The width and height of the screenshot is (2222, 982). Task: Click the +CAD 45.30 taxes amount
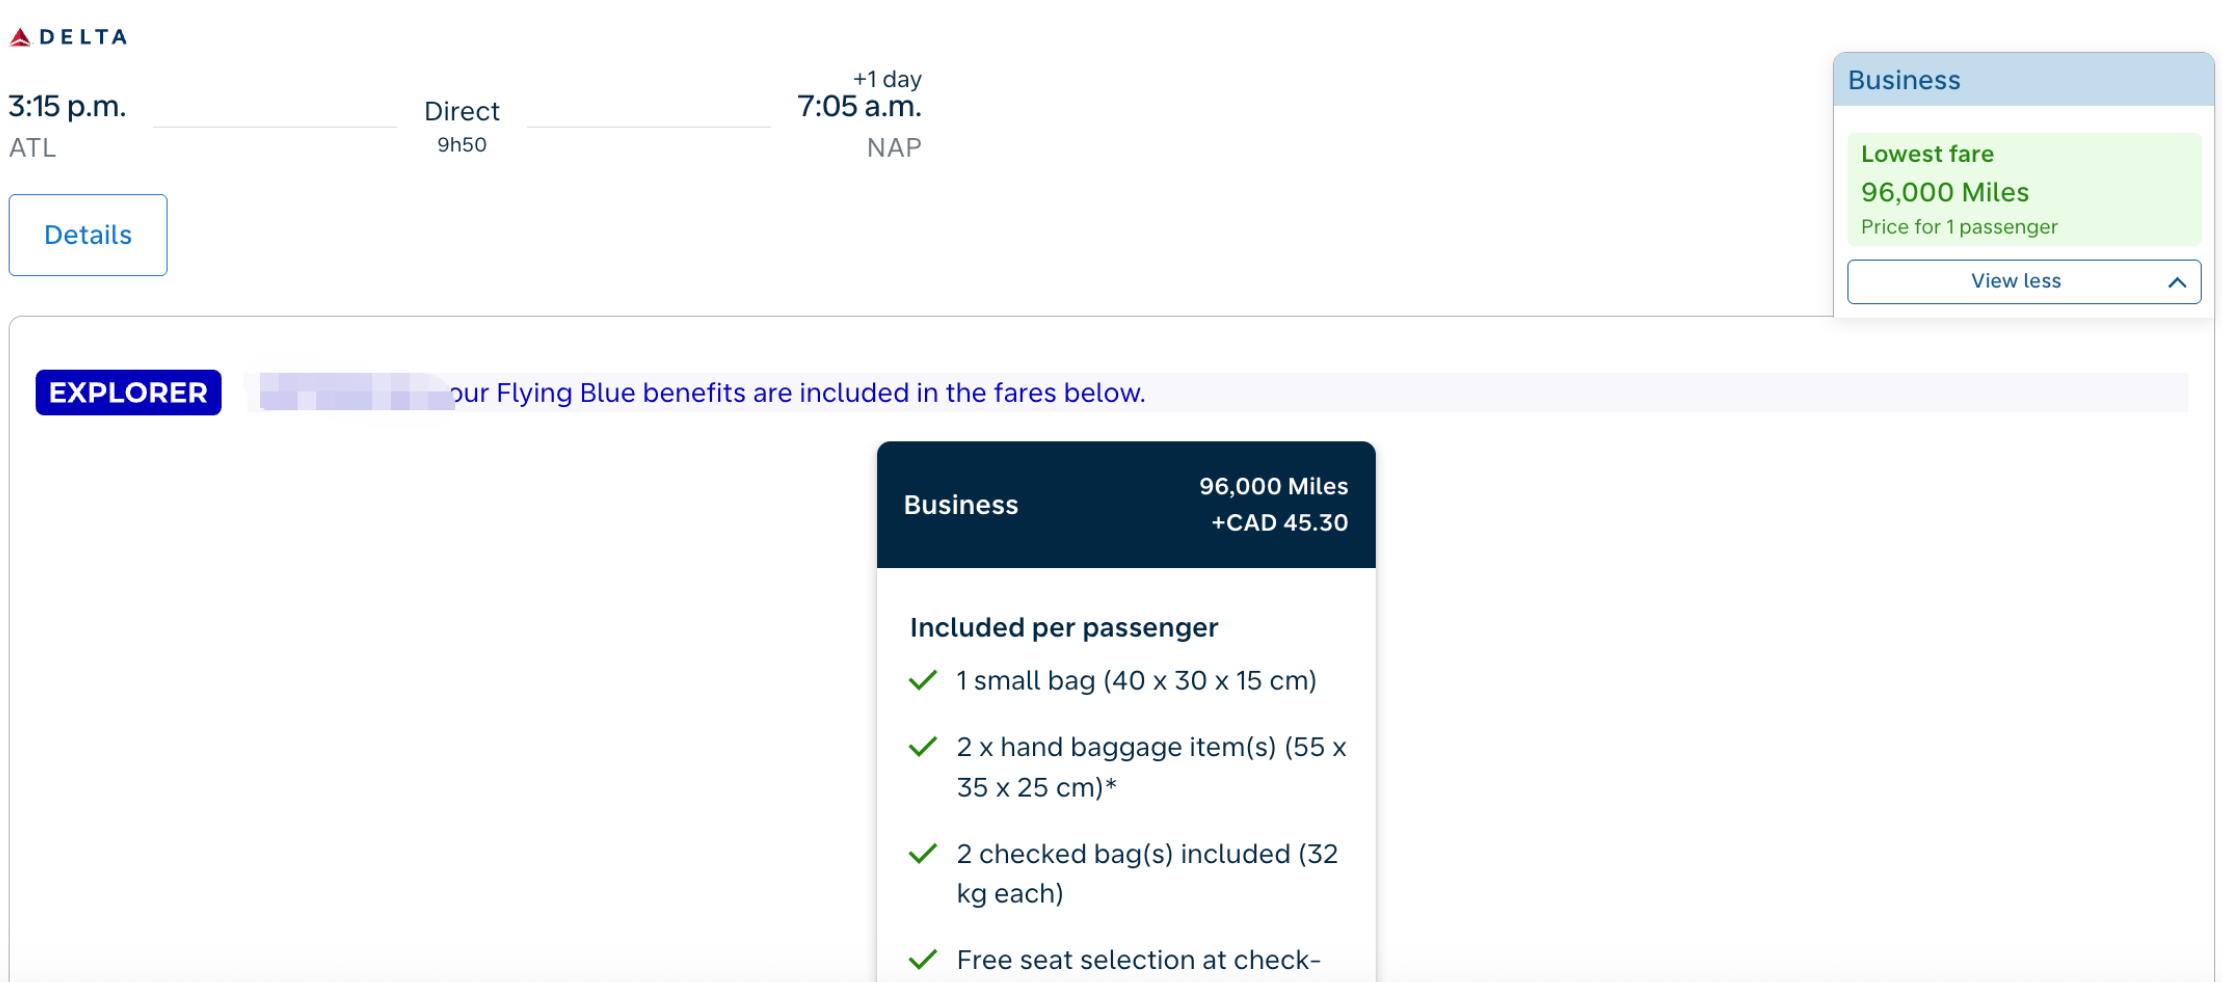pyautogui.click(x=1279, y=523)
